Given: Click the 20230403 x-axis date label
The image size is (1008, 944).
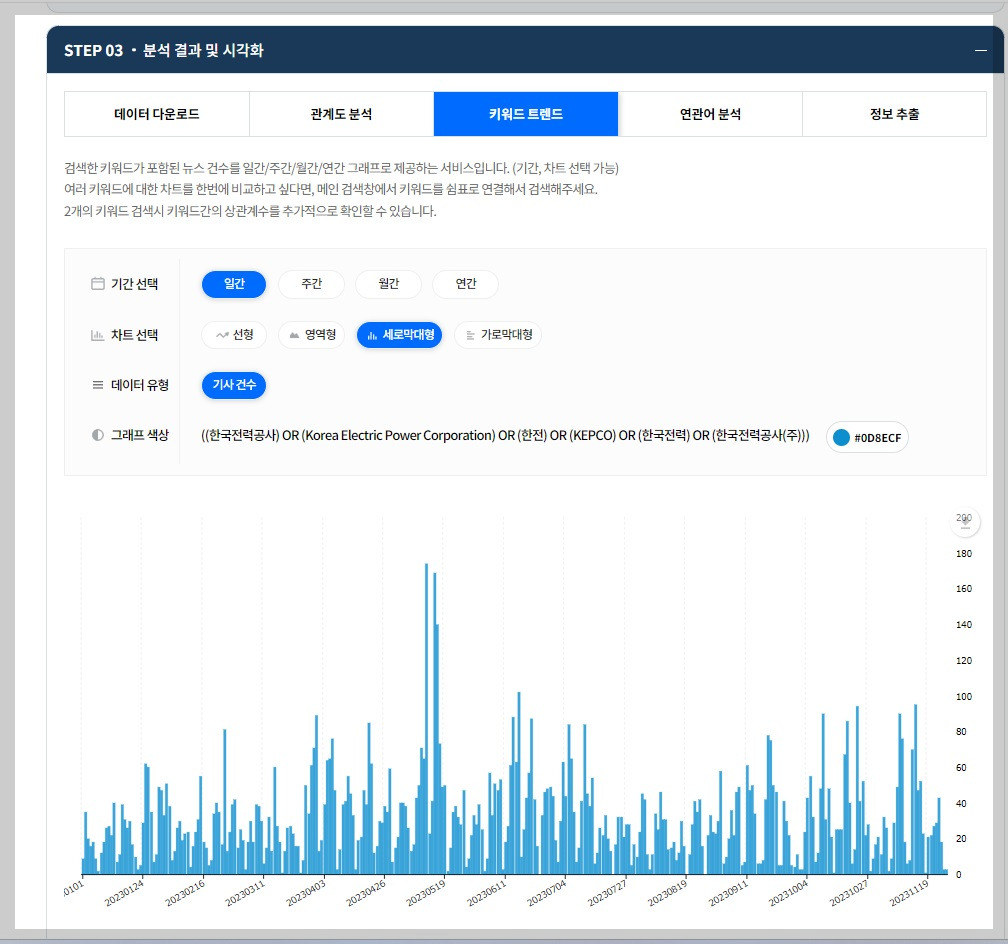Looking at the screenshot, I should 305,893.
